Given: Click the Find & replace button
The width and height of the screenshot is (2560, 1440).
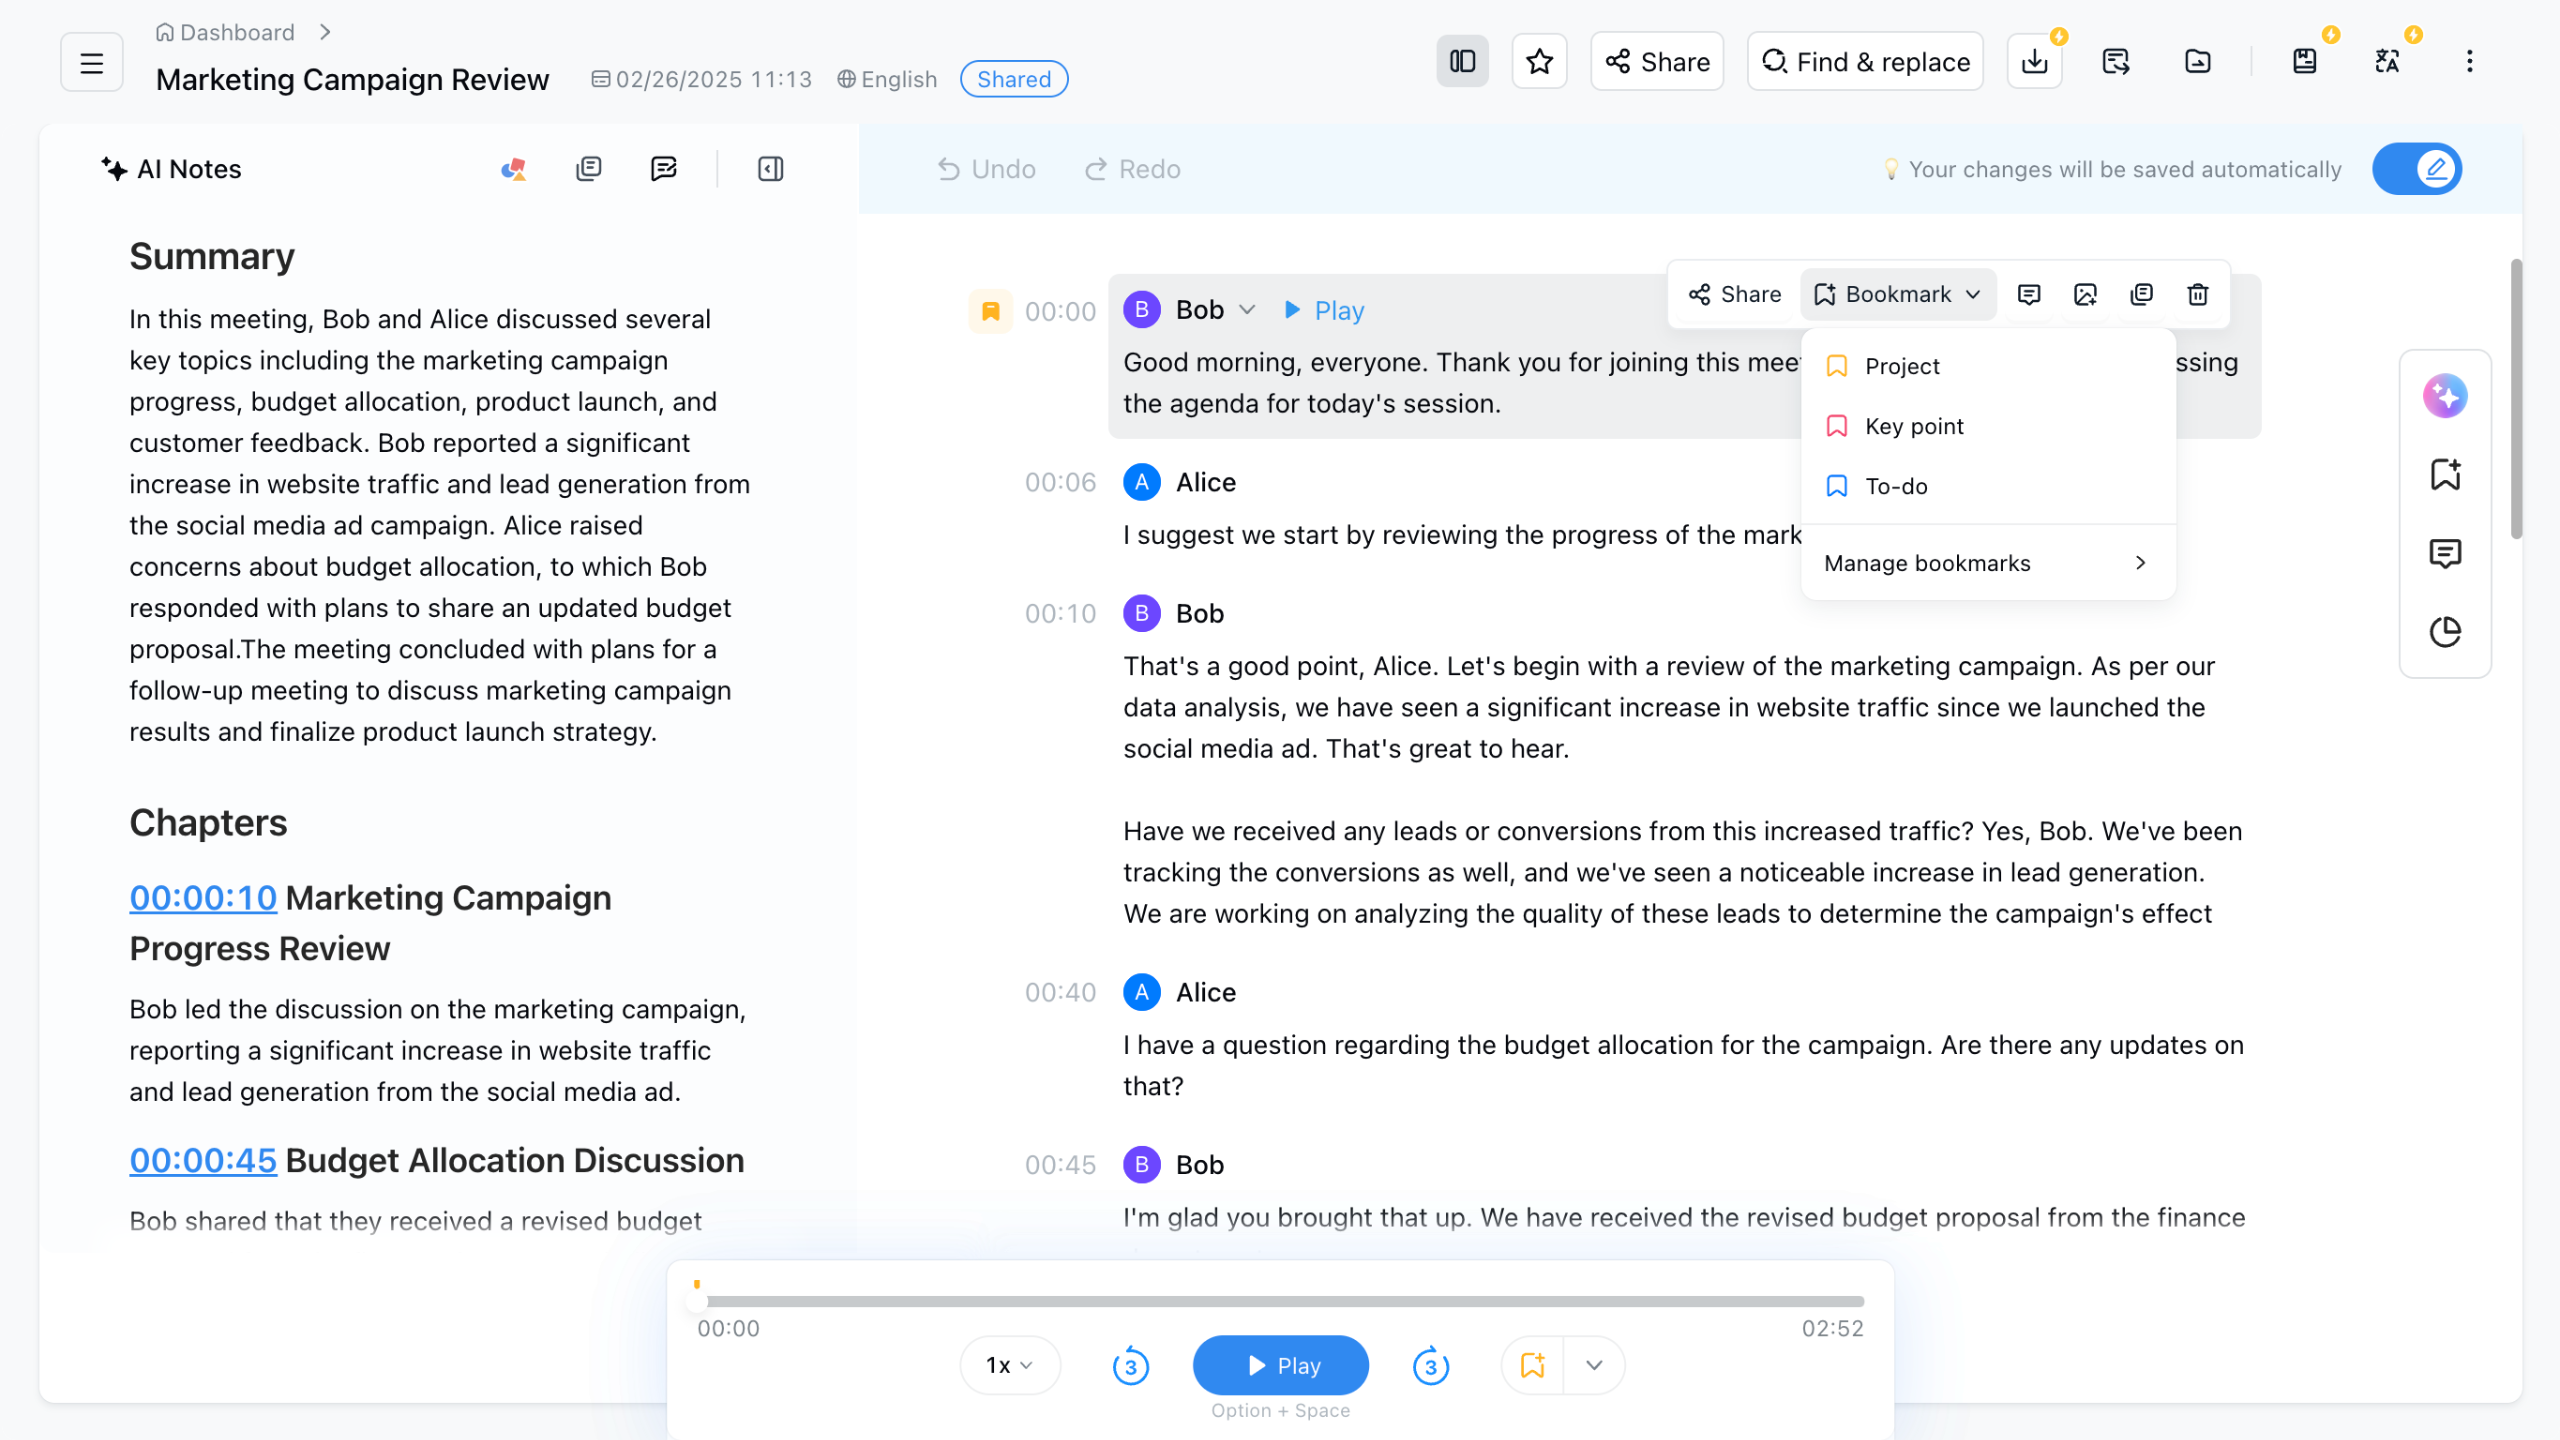Looking at the screenshot, I should (x=1865, y=62).
